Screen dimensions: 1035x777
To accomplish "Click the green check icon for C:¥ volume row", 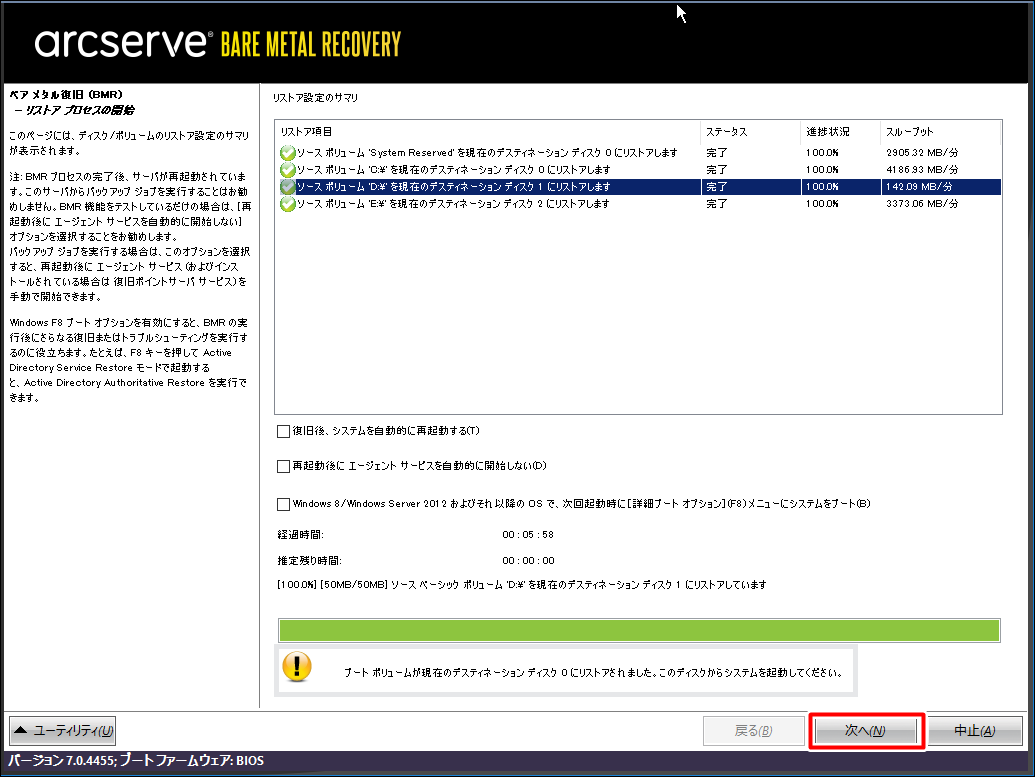I will (287, 170).
